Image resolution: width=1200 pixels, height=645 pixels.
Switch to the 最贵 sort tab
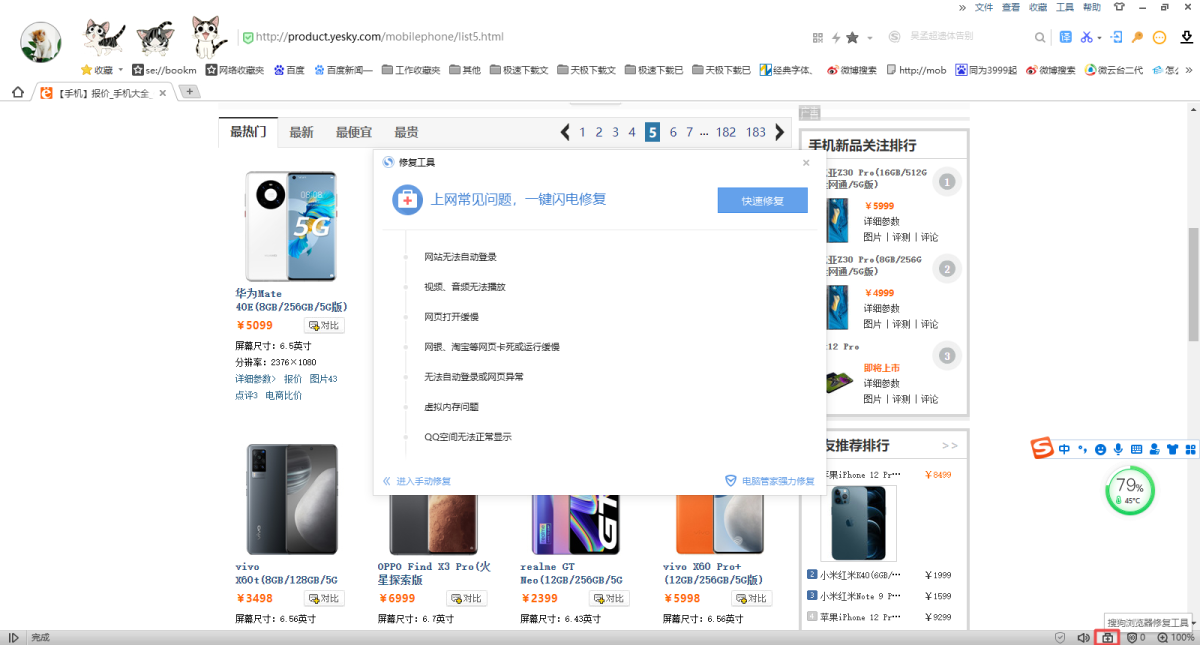click(x=406, y=132)
